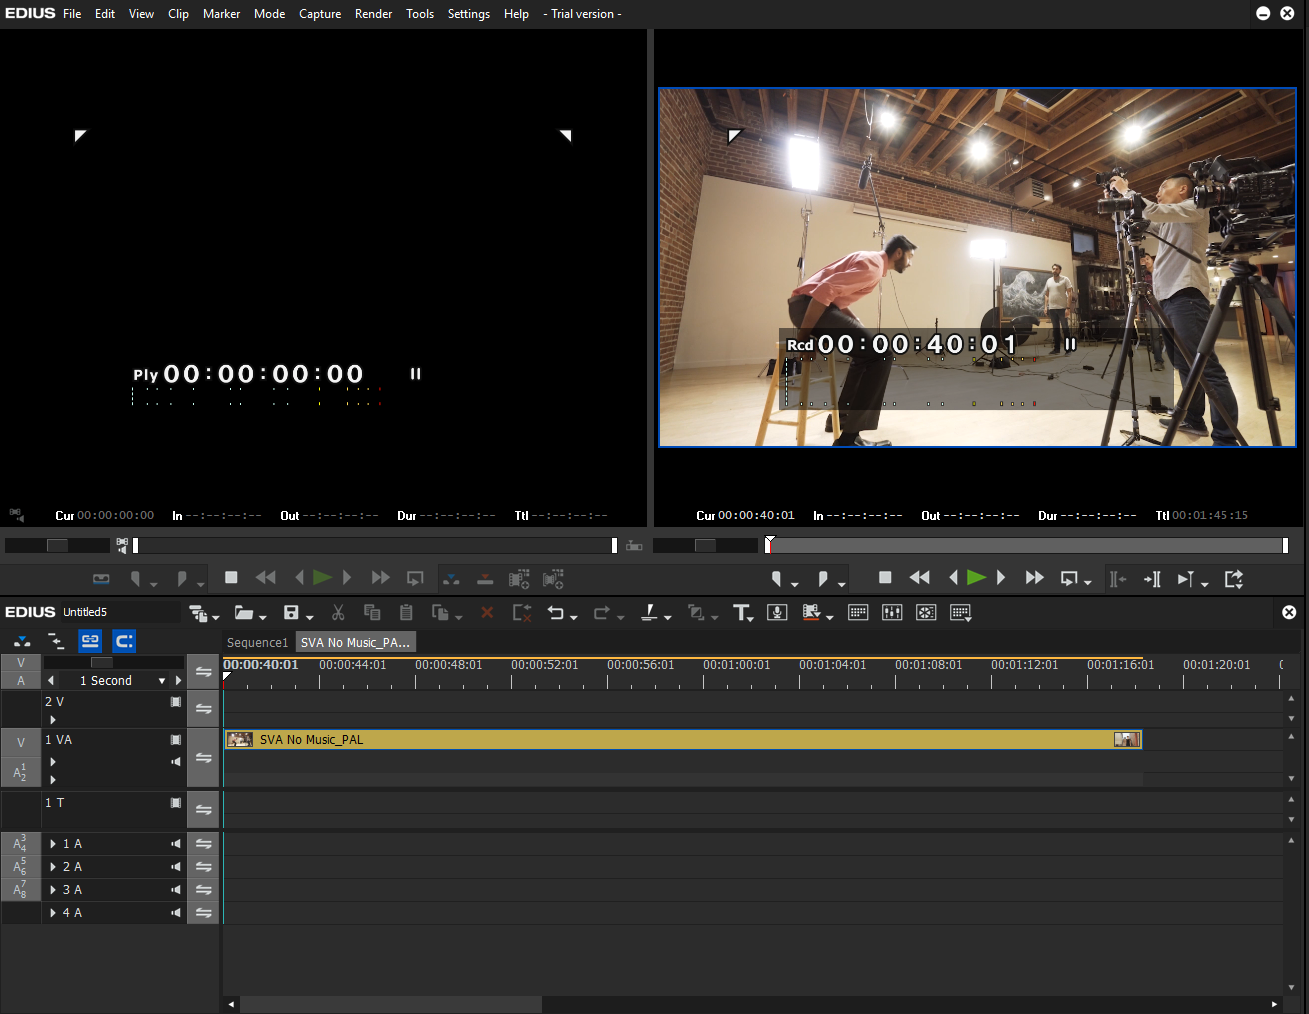Mute the 2 A audio track
Image resolution: width=1309 pixels, height=1014 pixels.
[x=176, y=867]
